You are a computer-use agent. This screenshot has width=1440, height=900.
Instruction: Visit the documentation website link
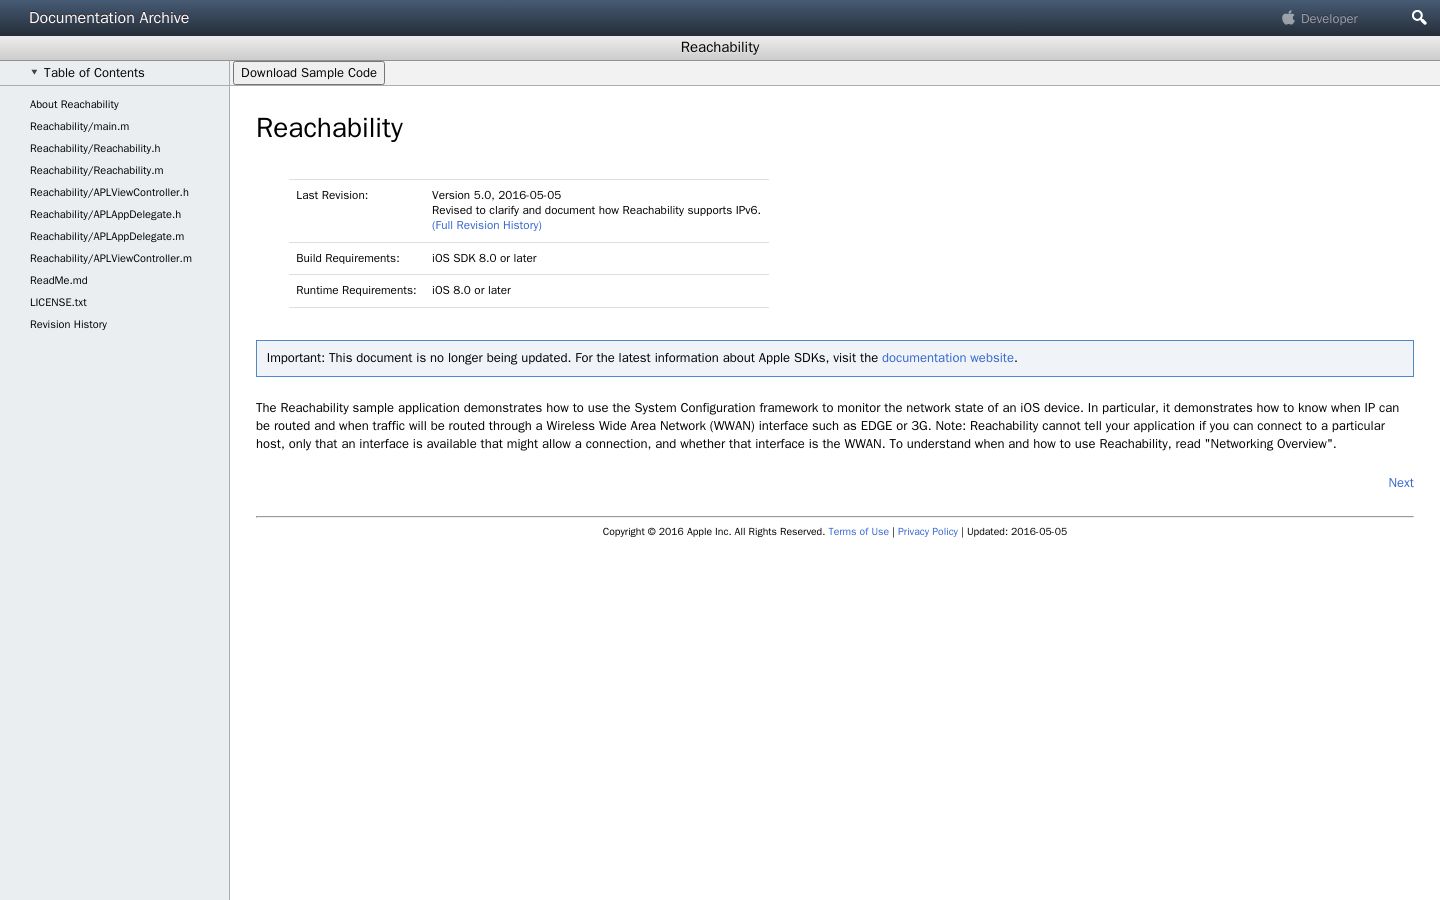point(948,358)
